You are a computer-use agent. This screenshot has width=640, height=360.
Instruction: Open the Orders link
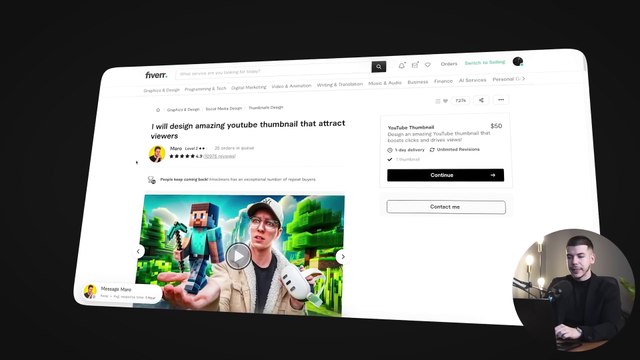449,64
